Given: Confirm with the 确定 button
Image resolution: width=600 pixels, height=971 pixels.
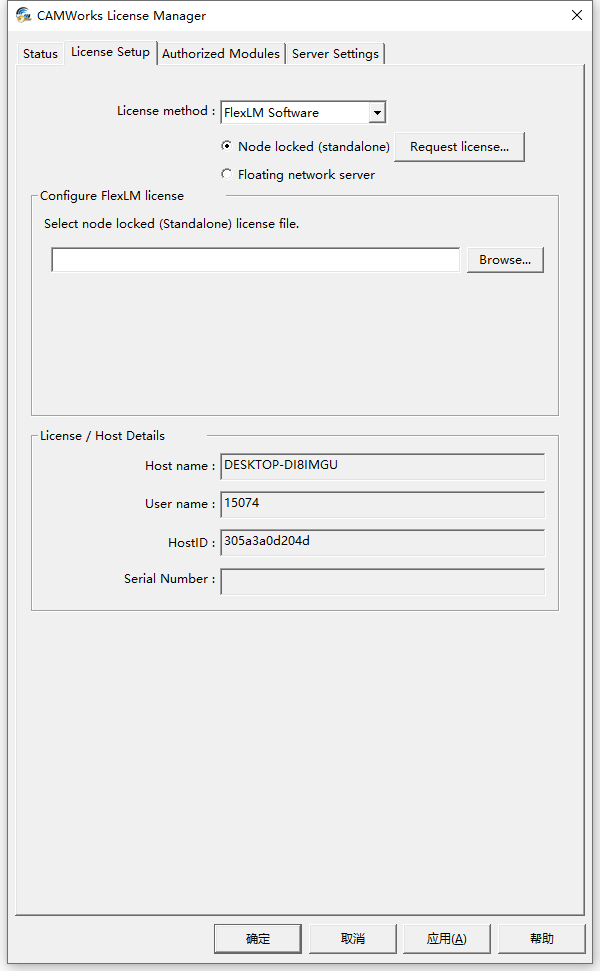Looking at the screenshot, I should coord(258,939).
